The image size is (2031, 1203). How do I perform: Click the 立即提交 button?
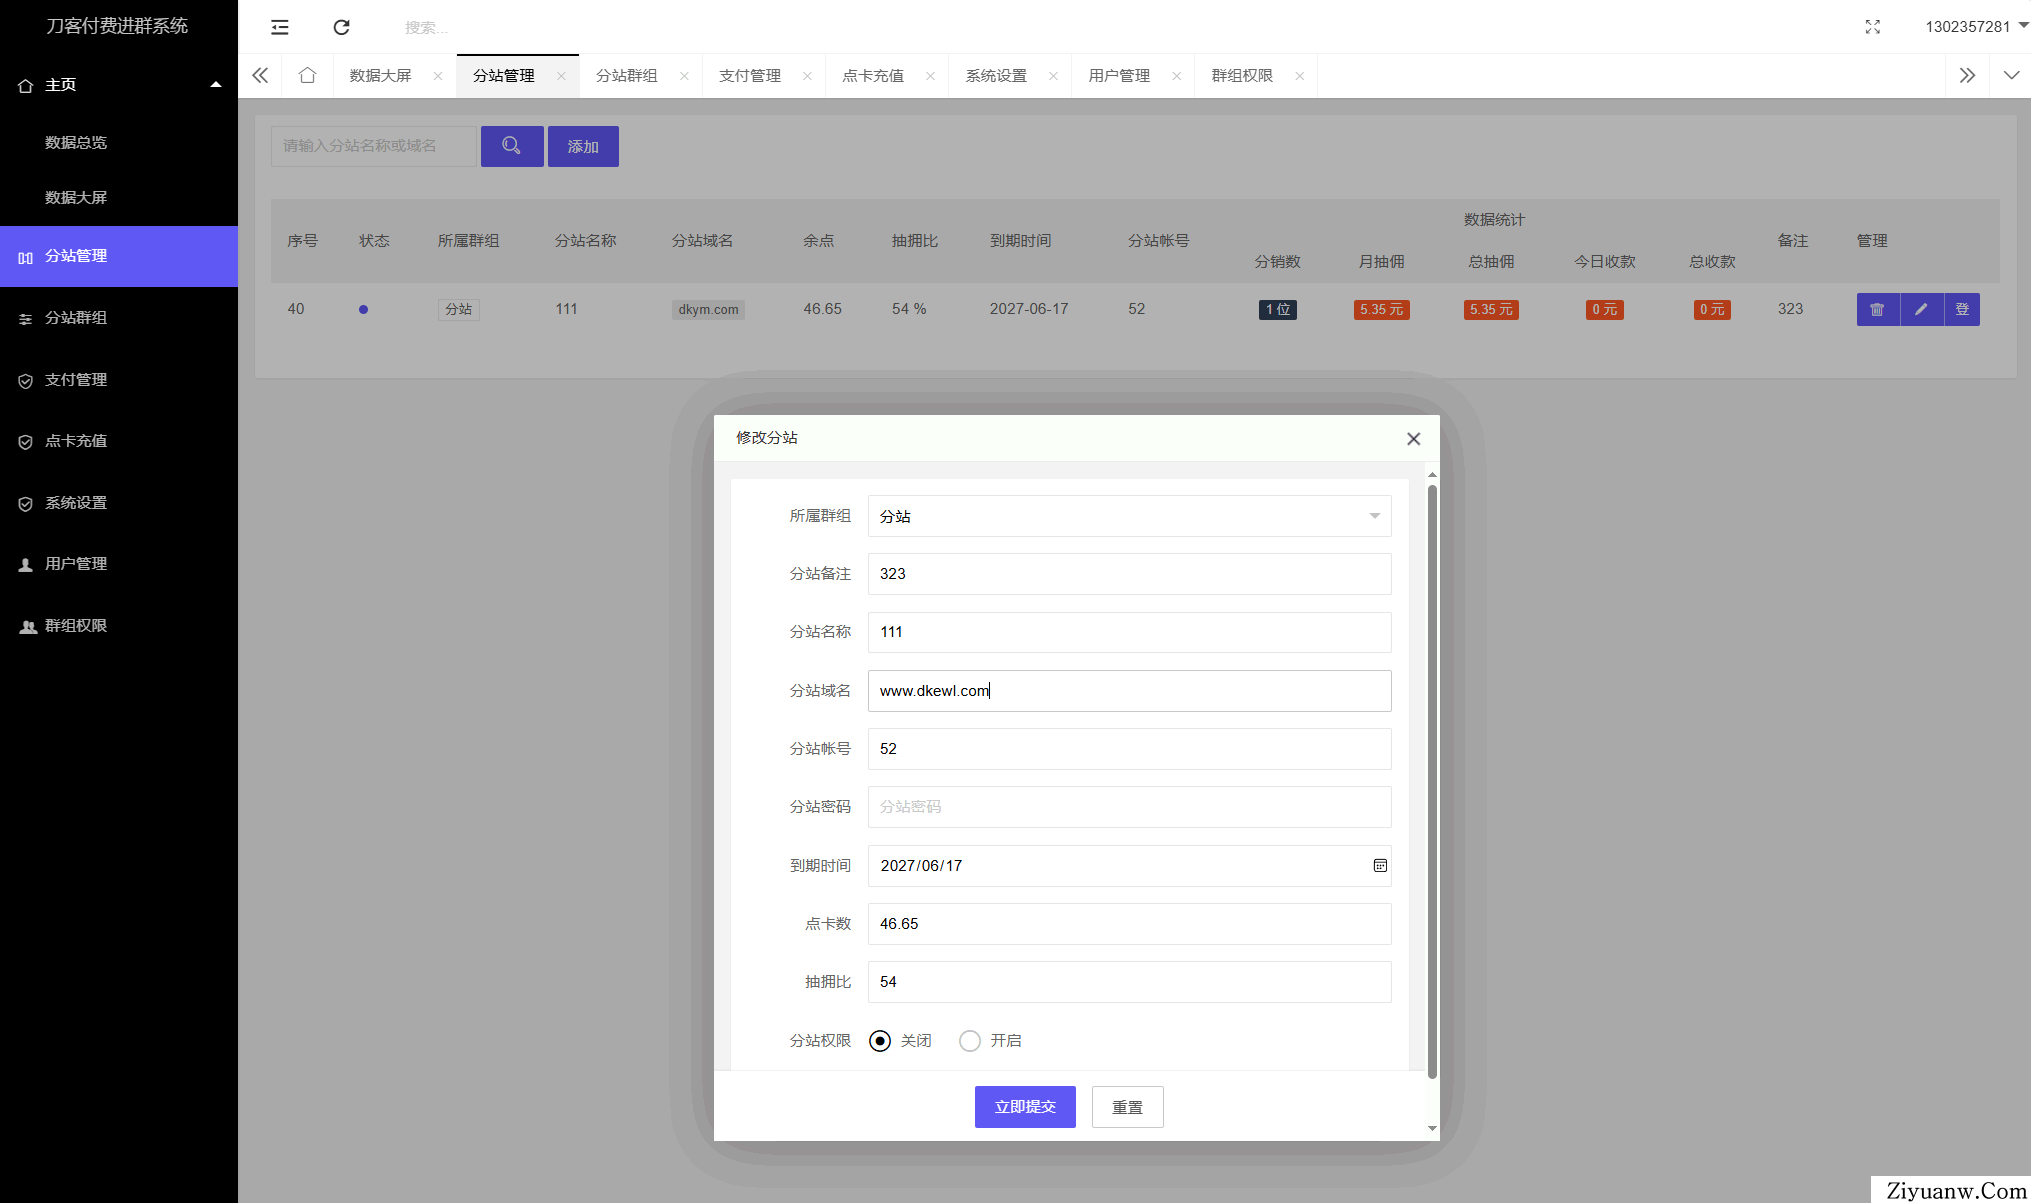tap(1025, 1107)
